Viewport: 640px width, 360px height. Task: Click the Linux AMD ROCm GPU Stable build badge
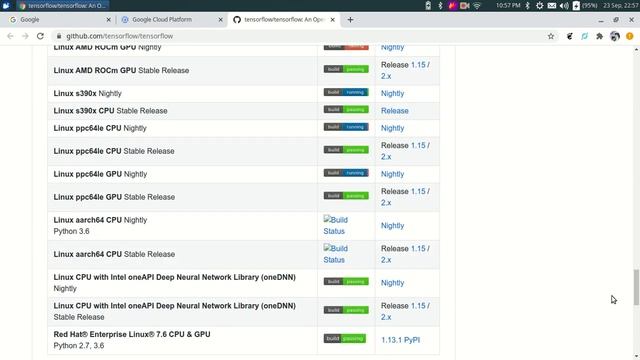(346, 69)
